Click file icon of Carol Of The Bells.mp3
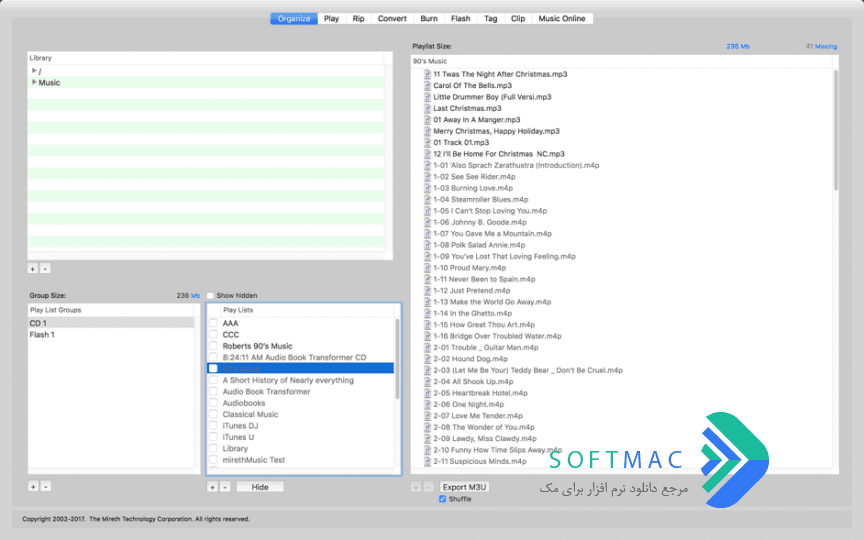The width and height of the screenshot is (864, 540). pyautogui.click(x=427, y=85)
